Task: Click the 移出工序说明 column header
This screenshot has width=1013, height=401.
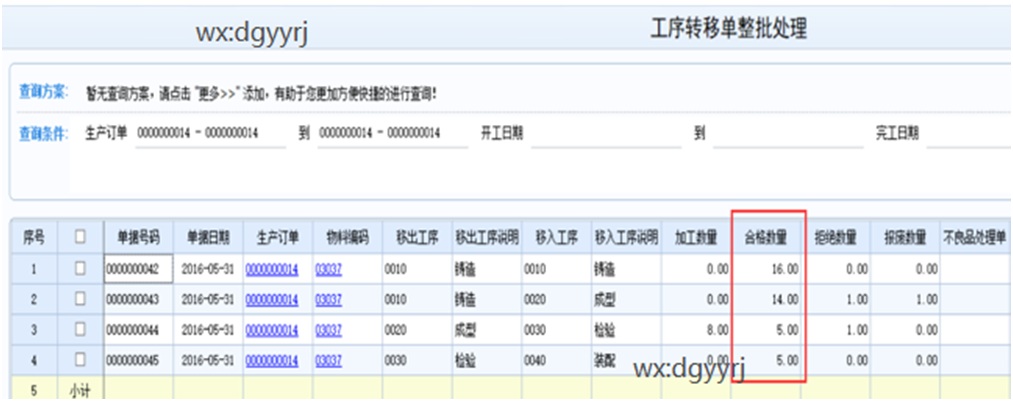Action: [x=487, y=238]
